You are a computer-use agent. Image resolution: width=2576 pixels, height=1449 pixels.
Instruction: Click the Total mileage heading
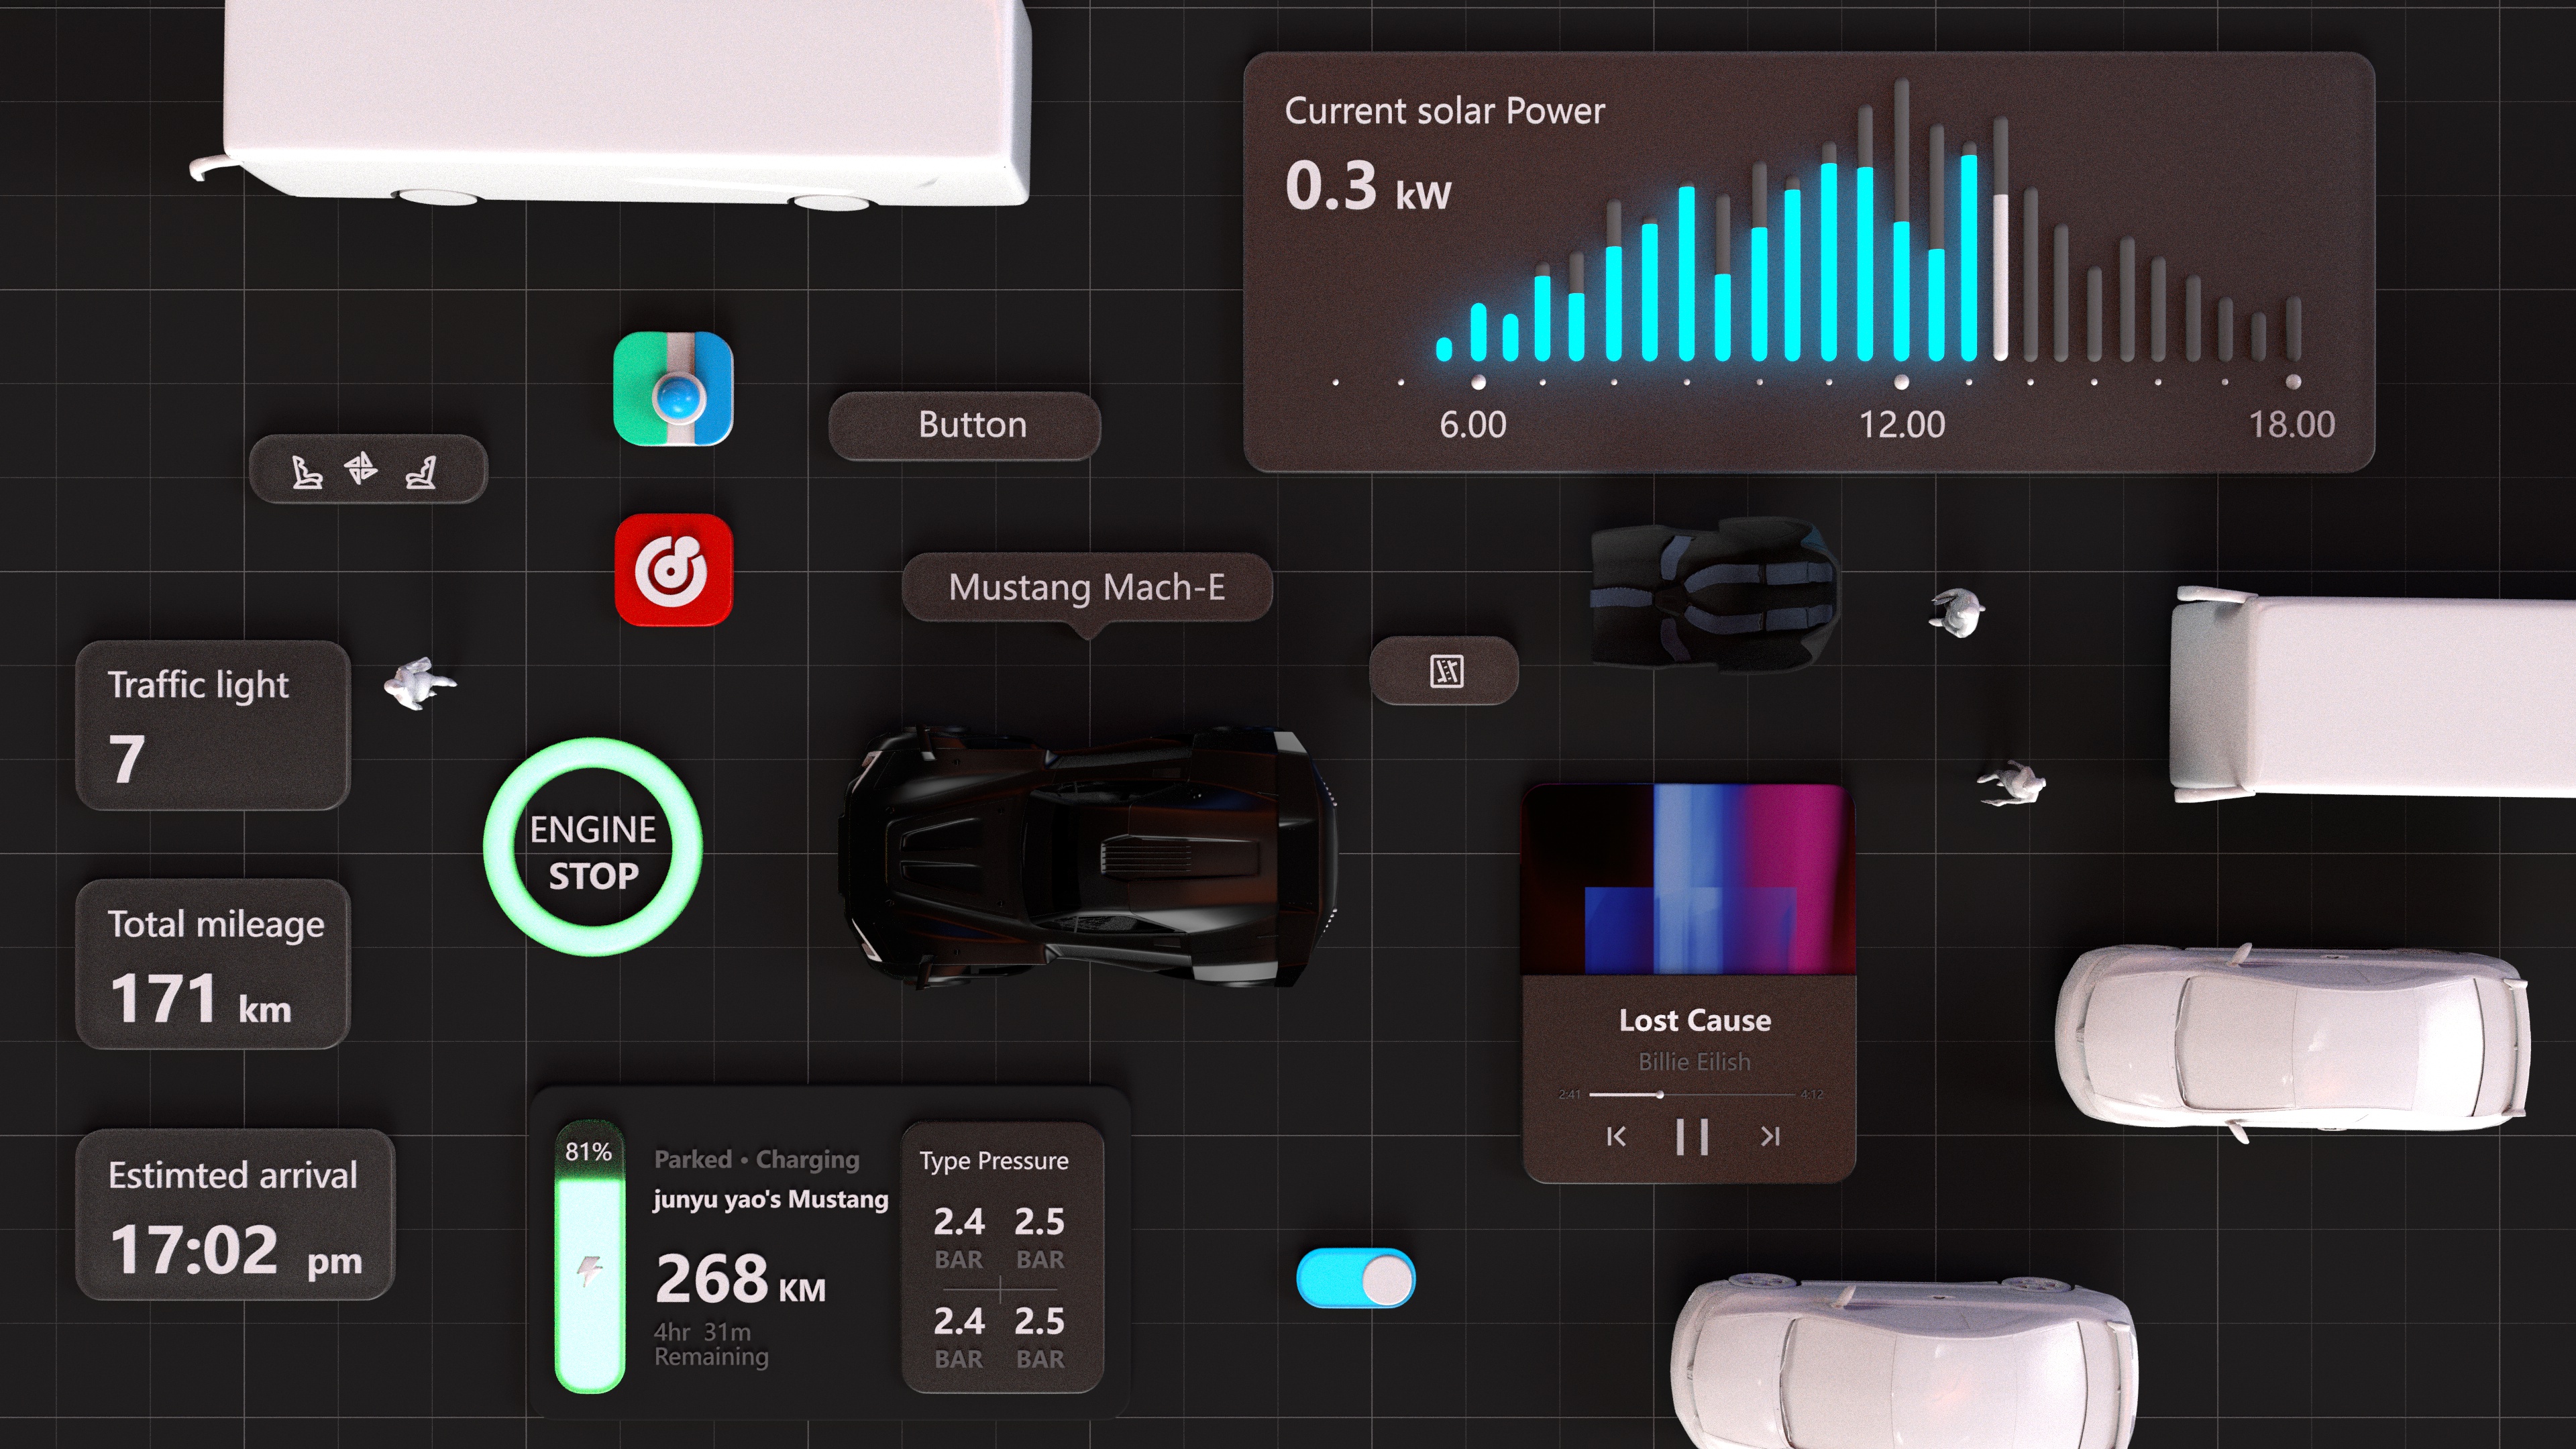216,925
